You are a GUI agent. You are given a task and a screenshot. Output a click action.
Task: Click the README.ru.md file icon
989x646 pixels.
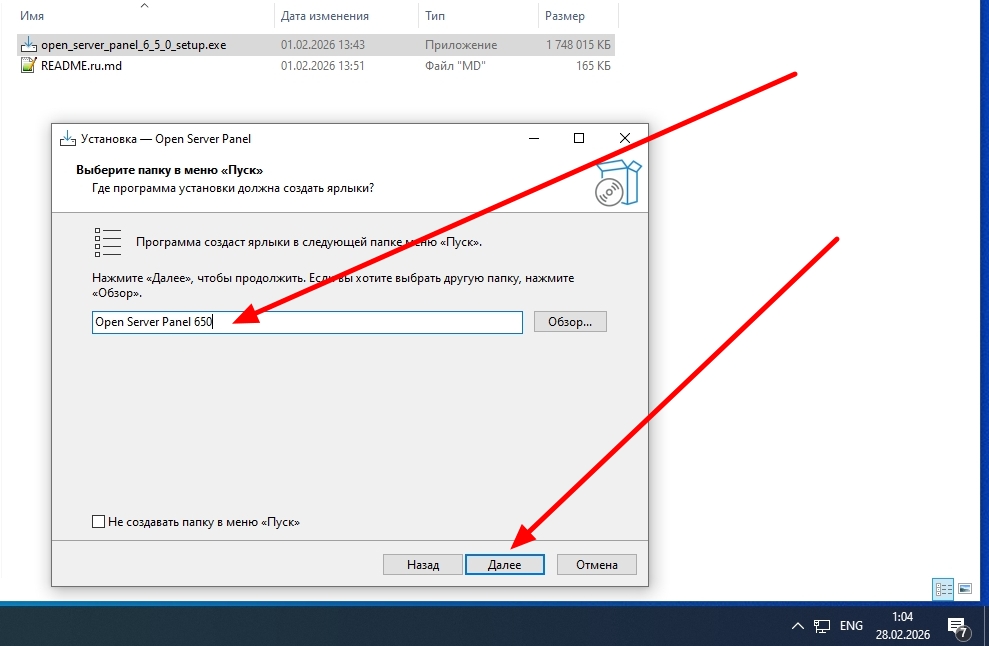point(28,66)
